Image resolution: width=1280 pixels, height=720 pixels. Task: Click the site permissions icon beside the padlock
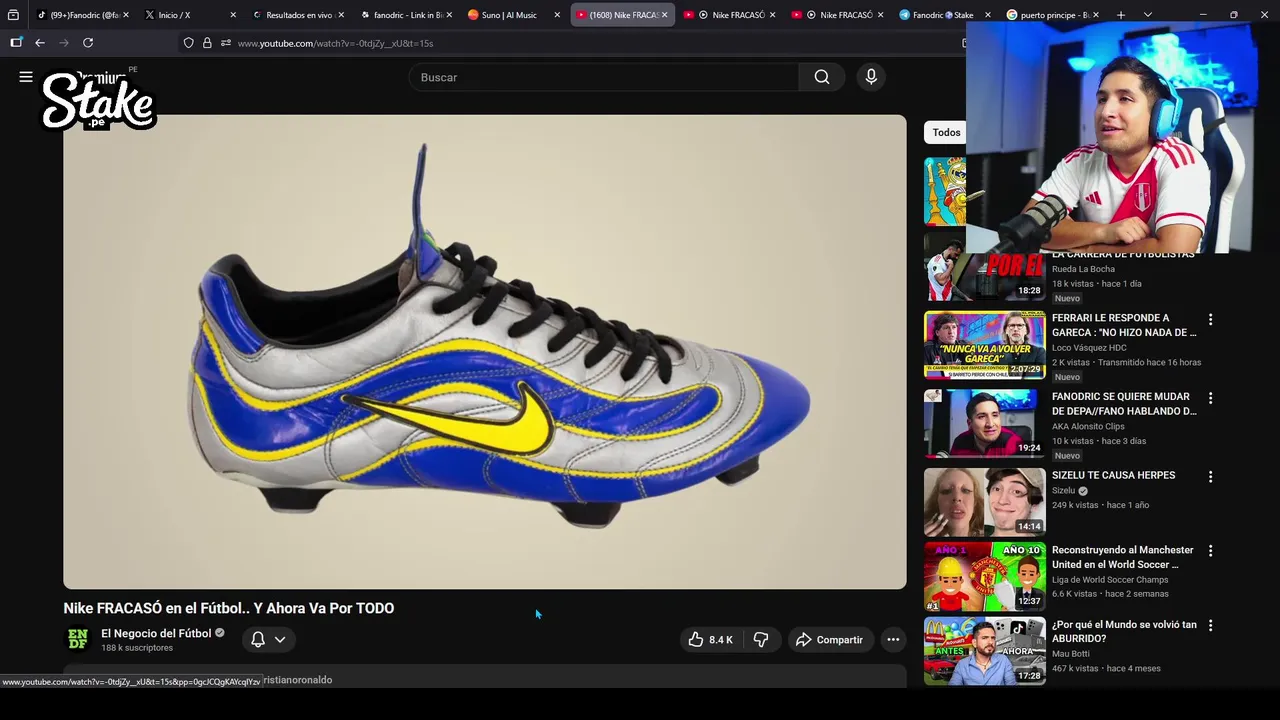point(226,43)
